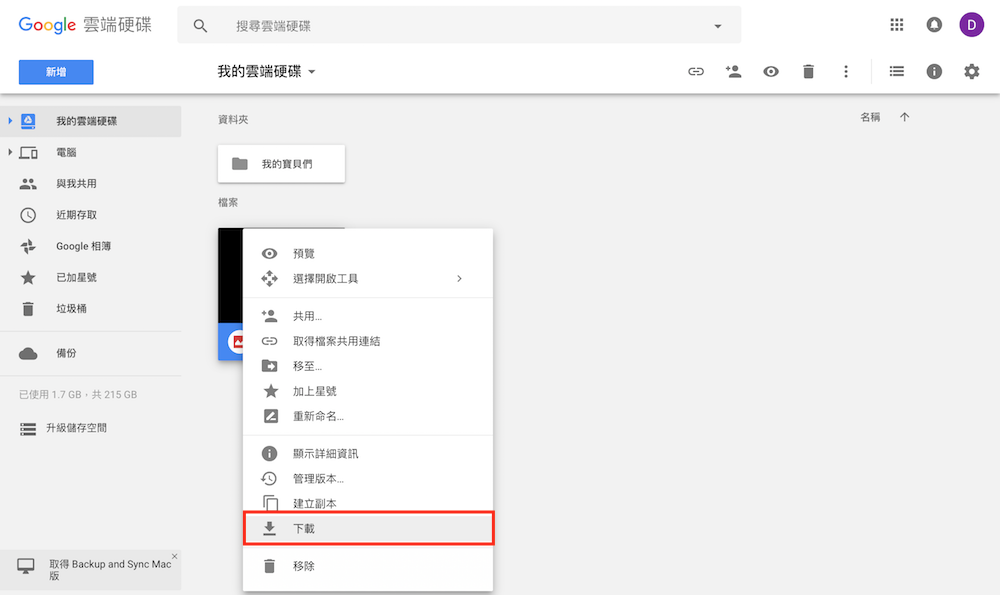Choose 建立副本 from the context menu
Image resolution: width=1000 pixels, height=595 pixels.
click(368, 503)
